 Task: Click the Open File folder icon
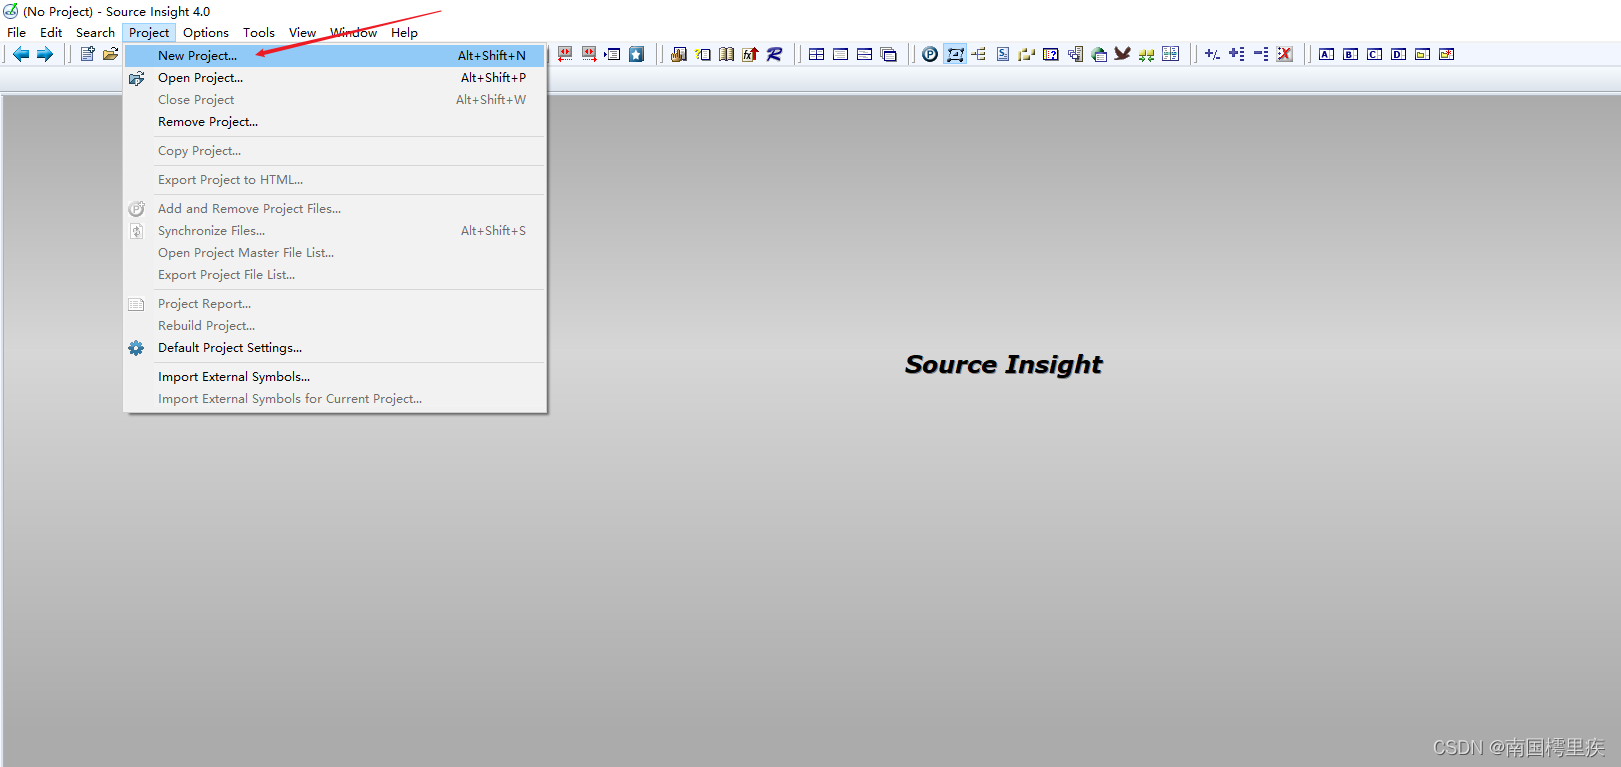[x=111, y=54]
